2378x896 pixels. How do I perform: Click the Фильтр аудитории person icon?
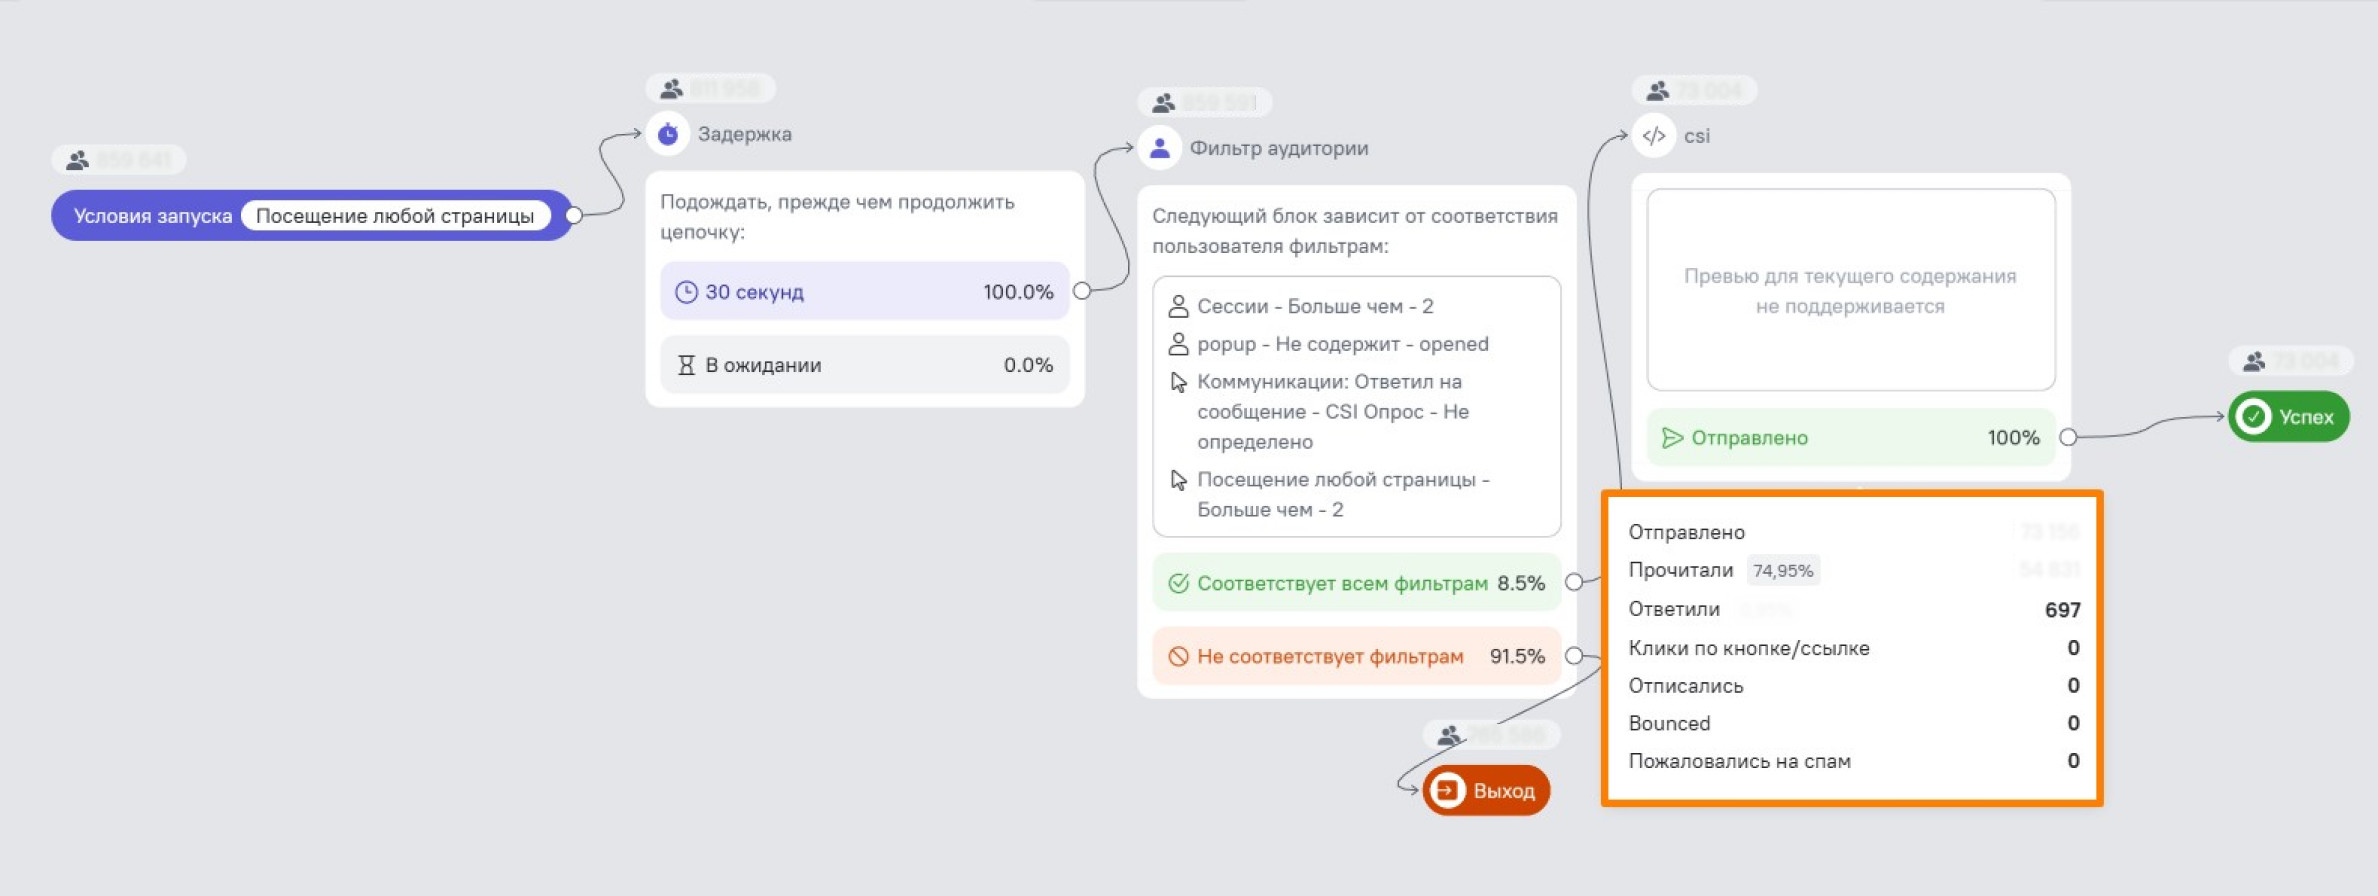tap(1160, 148)
